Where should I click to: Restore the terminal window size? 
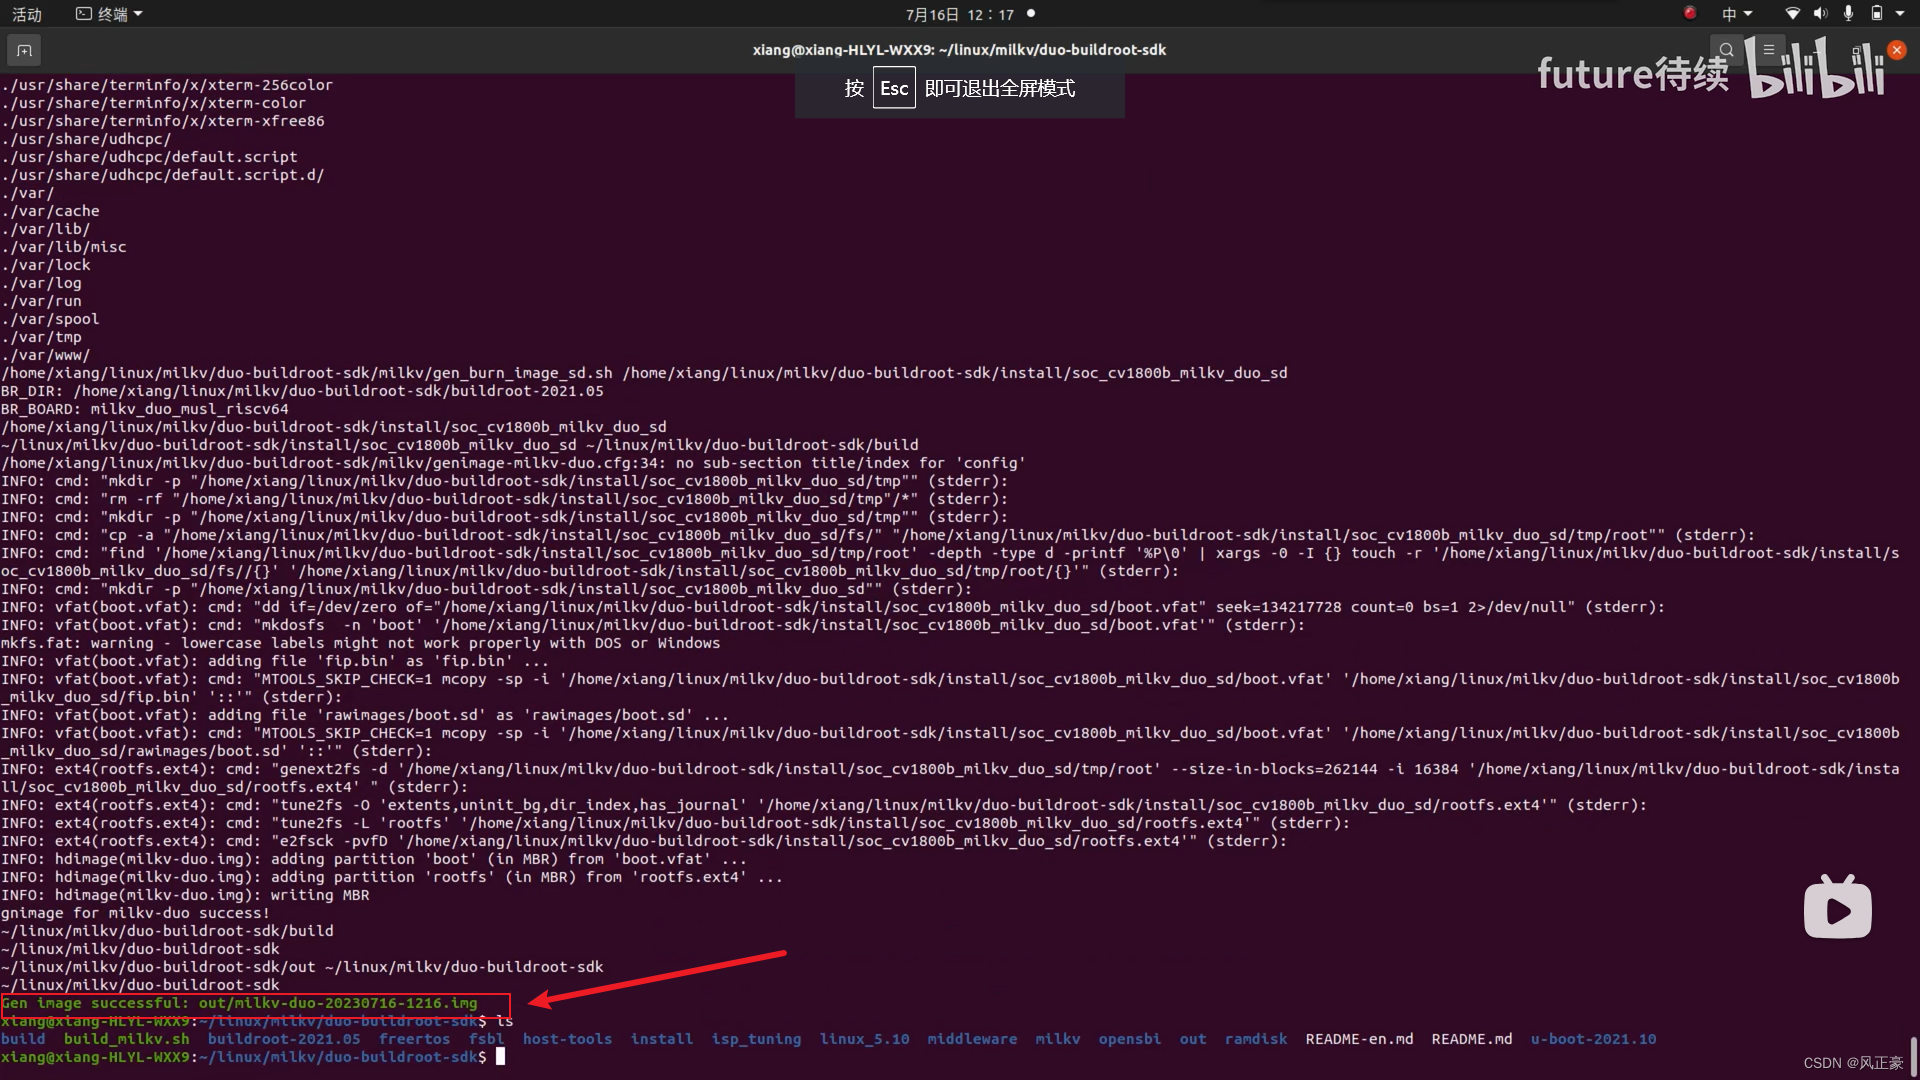pos(1857,50)
